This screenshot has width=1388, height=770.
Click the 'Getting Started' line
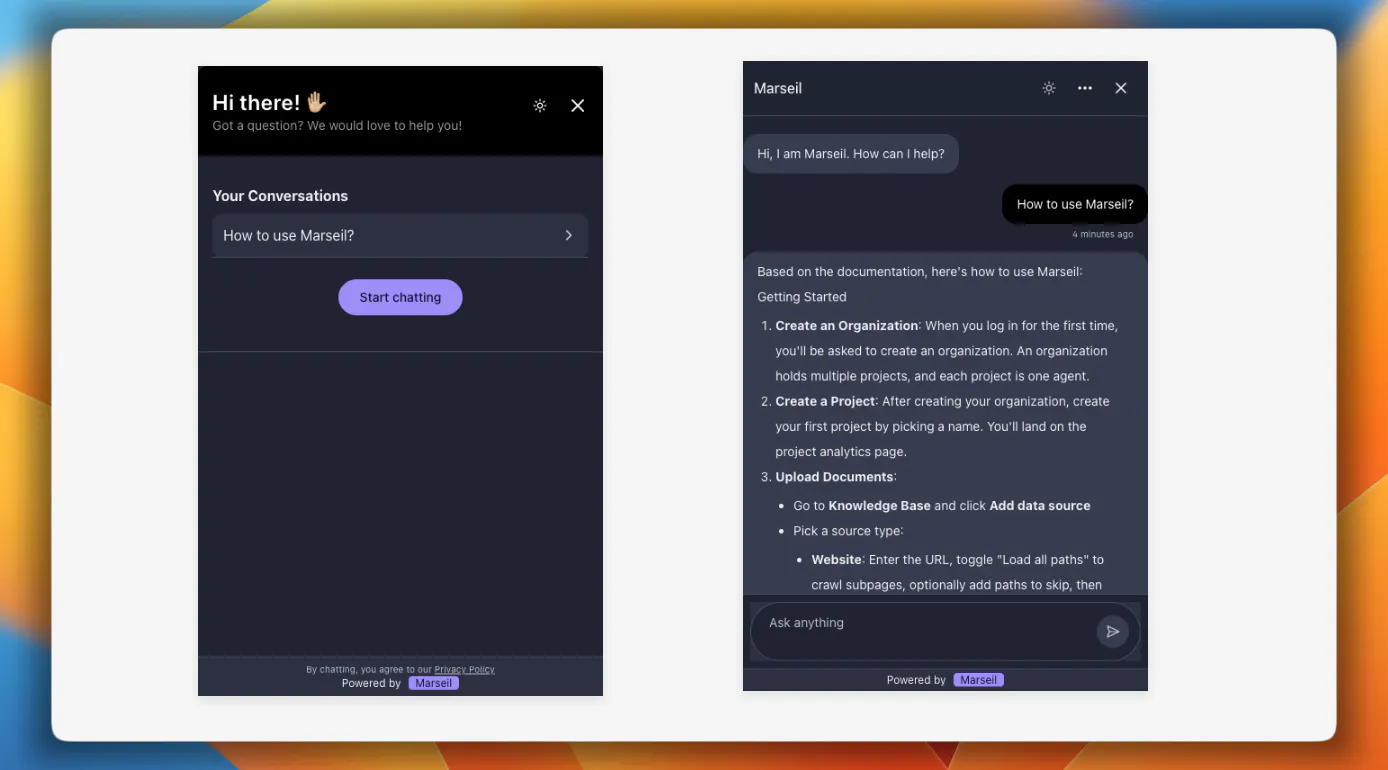pos(802,297)
